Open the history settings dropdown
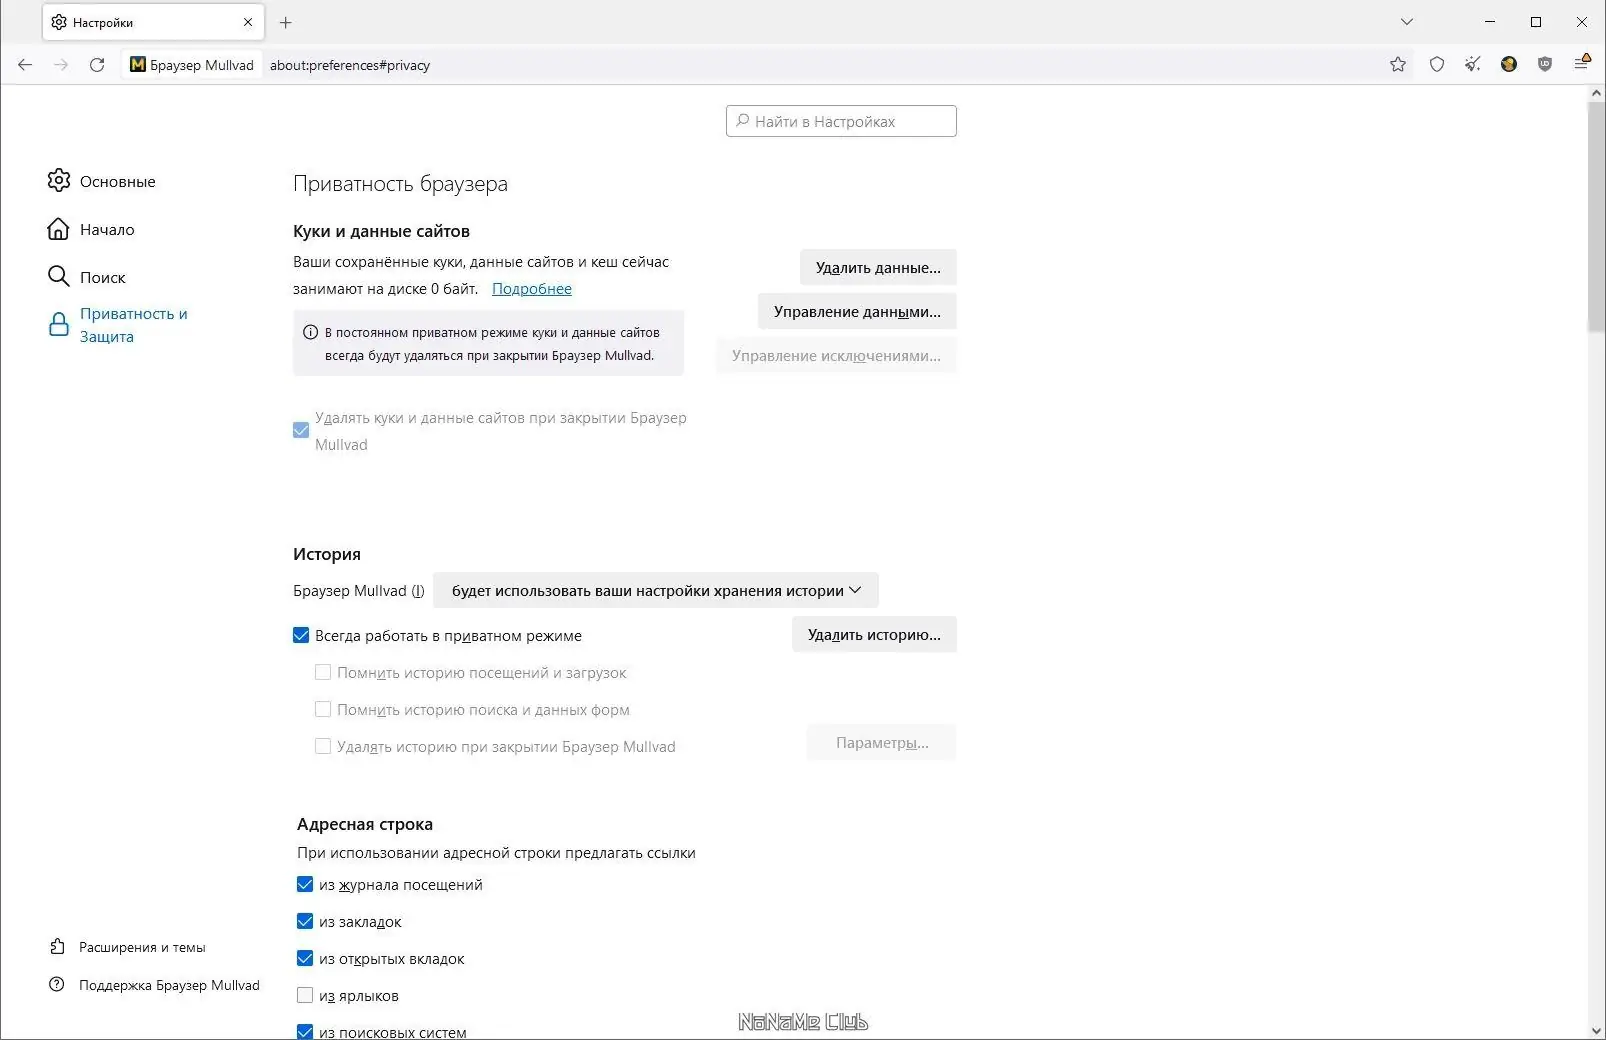This screenshot has height=1040, width=1606. pos(655,590)
